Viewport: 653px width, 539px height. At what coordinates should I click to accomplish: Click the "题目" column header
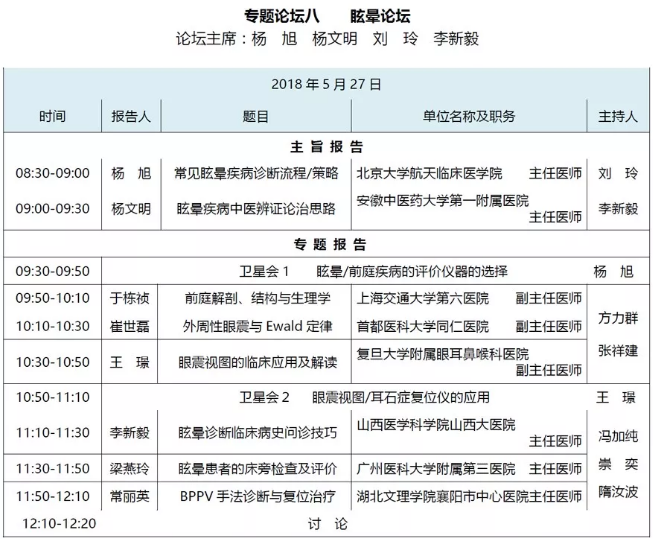click(255, 116)
